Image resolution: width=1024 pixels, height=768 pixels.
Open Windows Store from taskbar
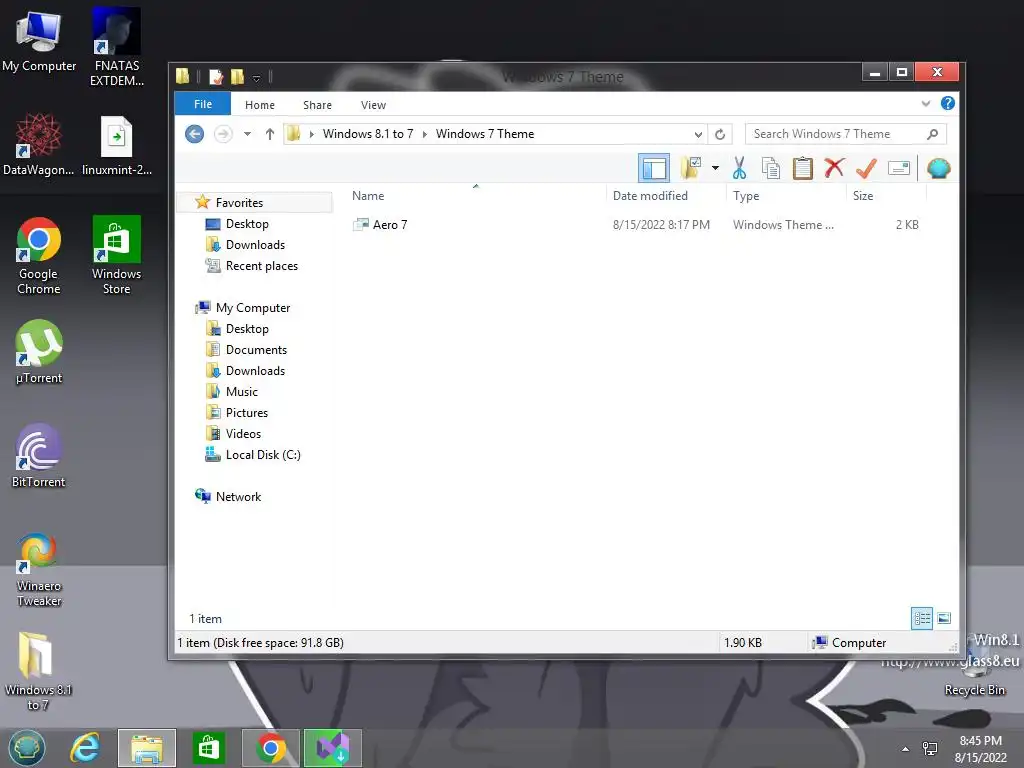click(209, 748)
